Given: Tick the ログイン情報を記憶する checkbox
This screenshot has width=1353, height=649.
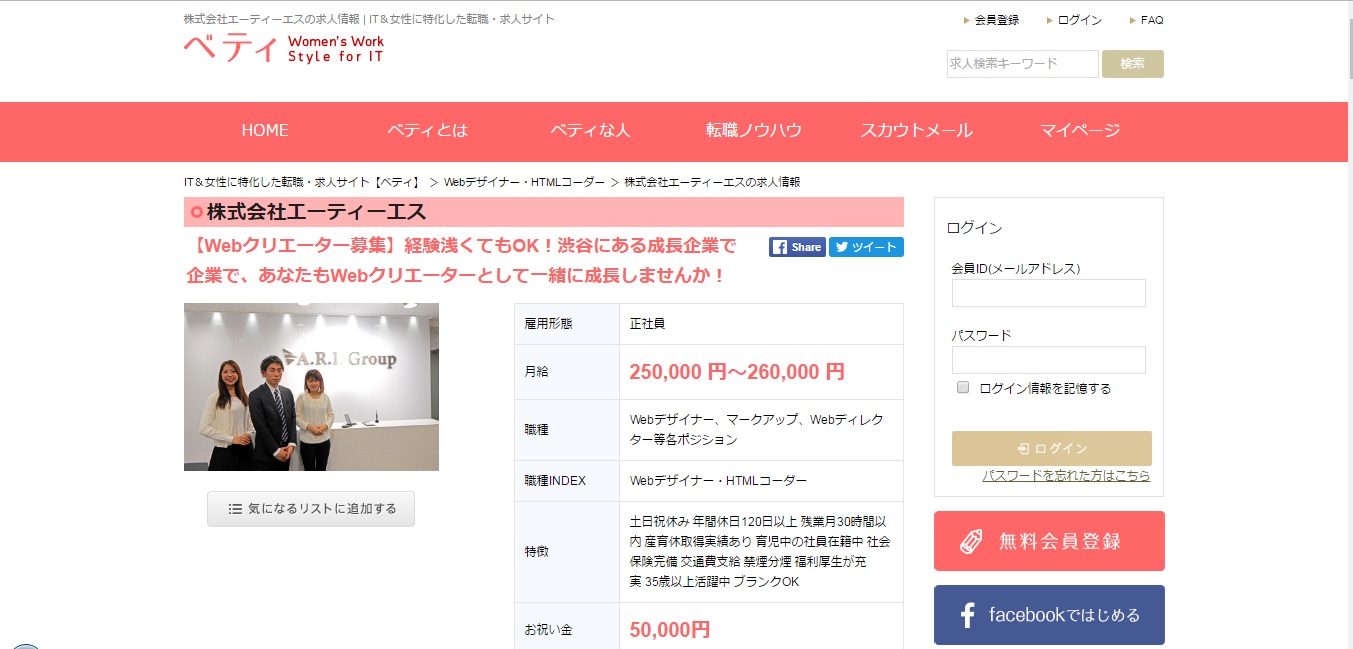Looking at the screenshot, I should (x=963, y=387).
